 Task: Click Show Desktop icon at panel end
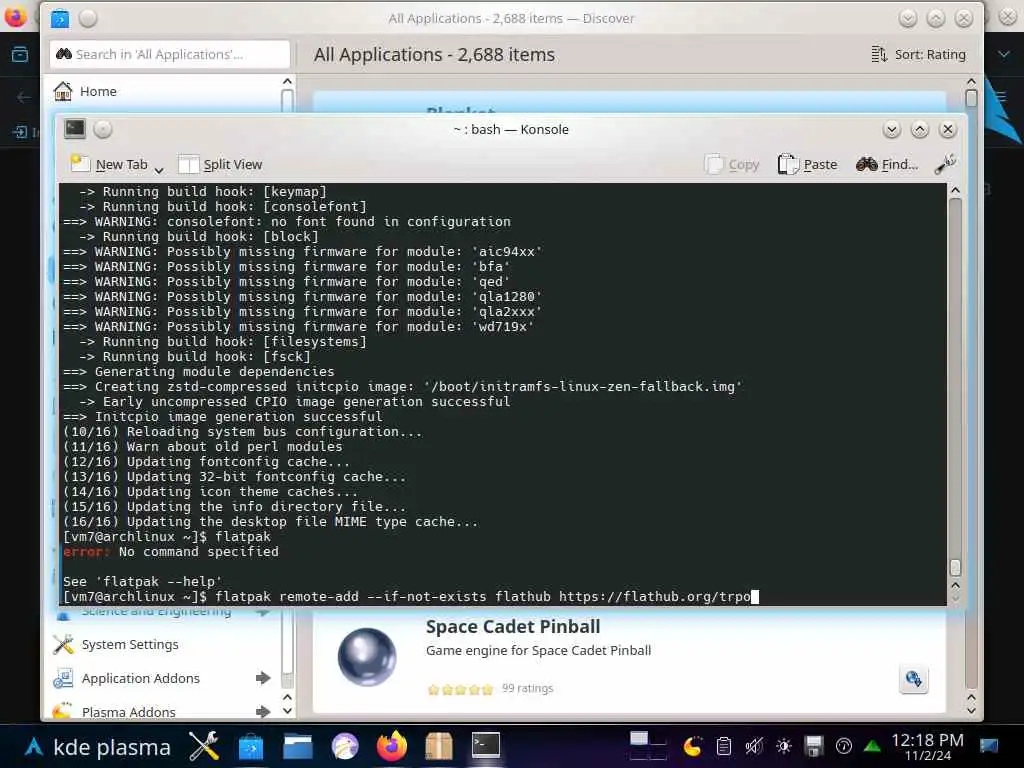pos(989,746)
